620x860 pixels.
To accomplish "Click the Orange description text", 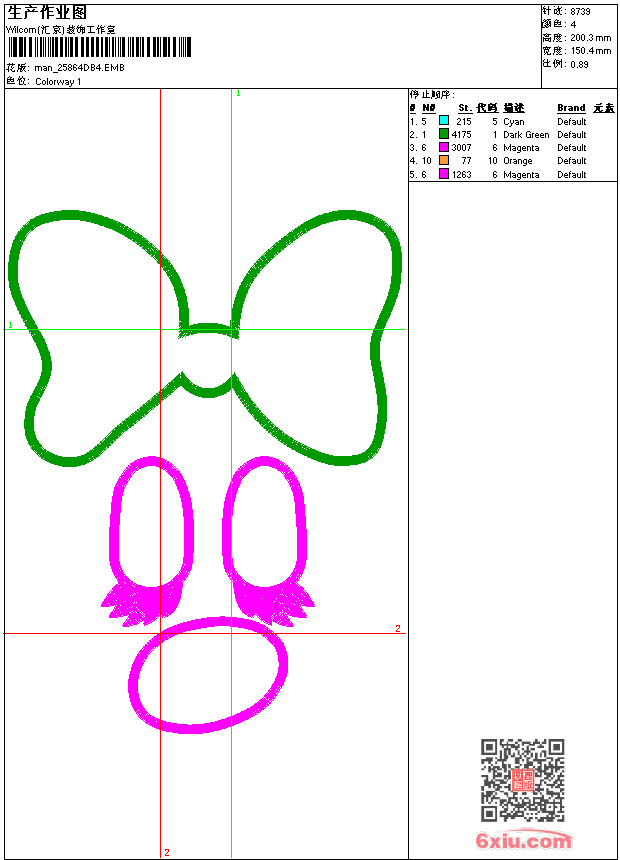I will tap(517, 161).
